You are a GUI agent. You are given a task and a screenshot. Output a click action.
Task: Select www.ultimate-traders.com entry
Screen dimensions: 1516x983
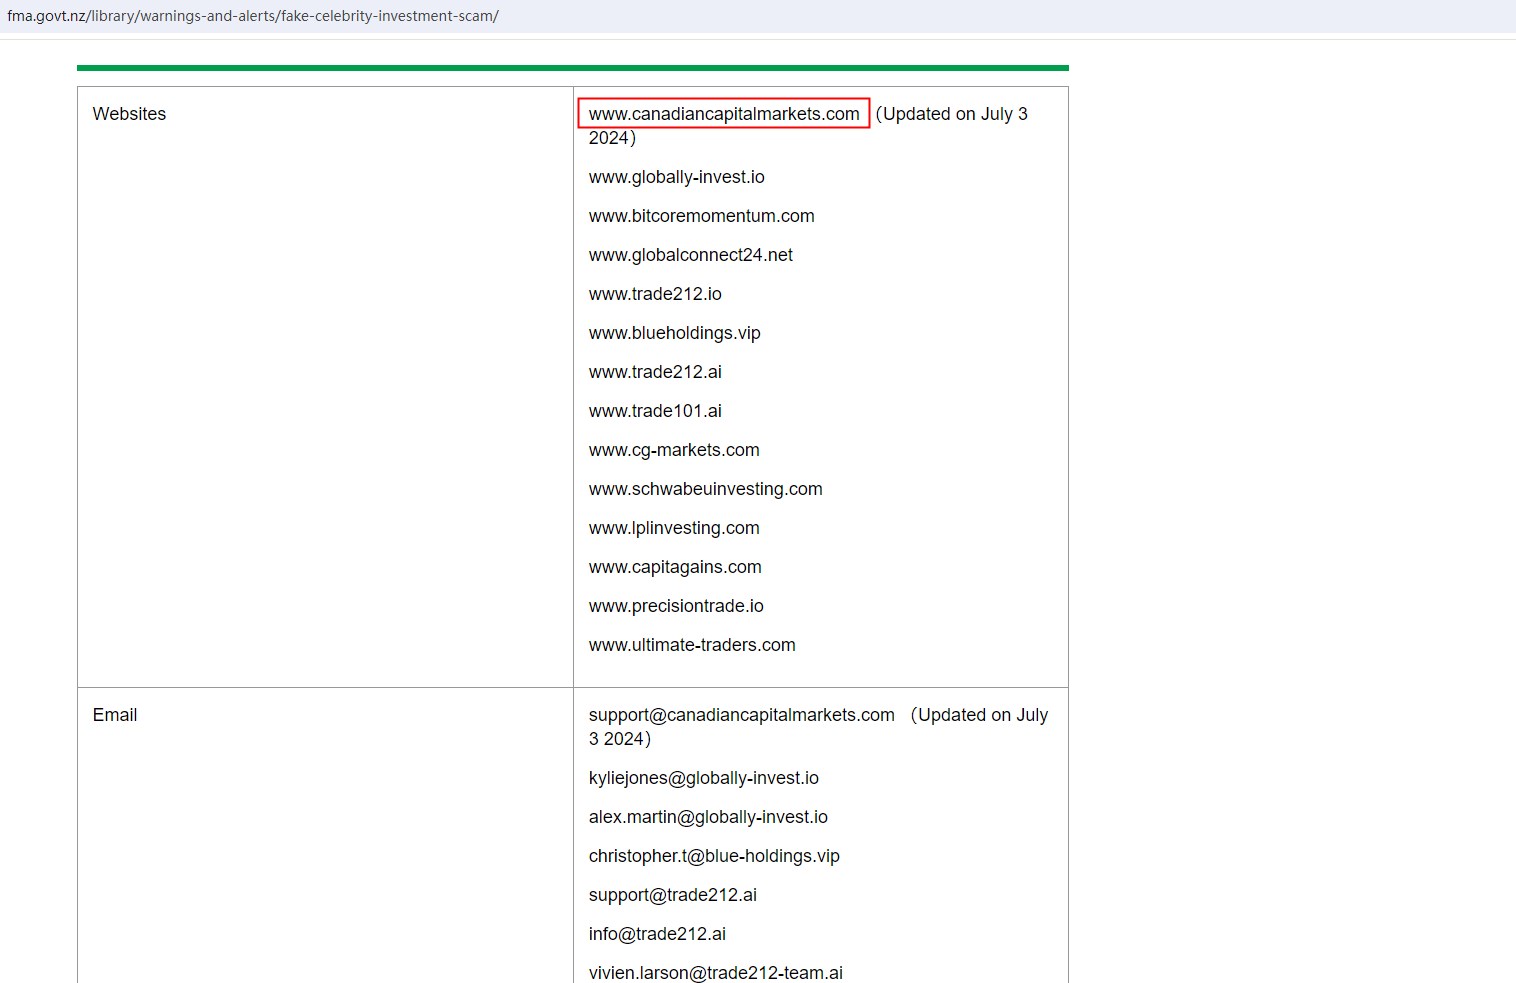692,645
